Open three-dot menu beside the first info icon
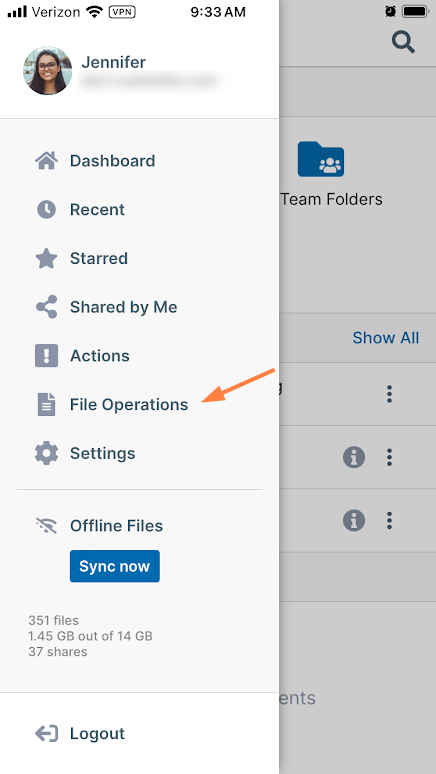This screenshot has height=774, width=436. (x=390, y=458)
